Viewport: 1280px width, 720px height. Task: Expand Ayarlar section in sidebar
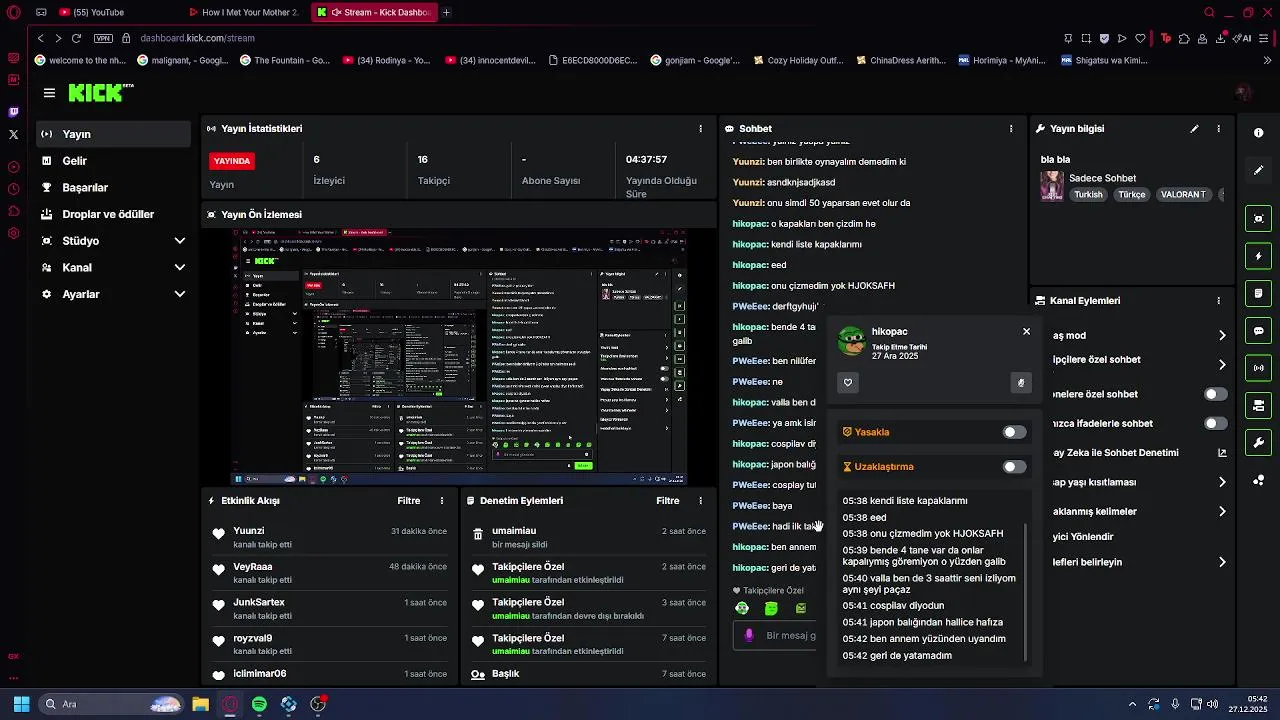(180, 295)
